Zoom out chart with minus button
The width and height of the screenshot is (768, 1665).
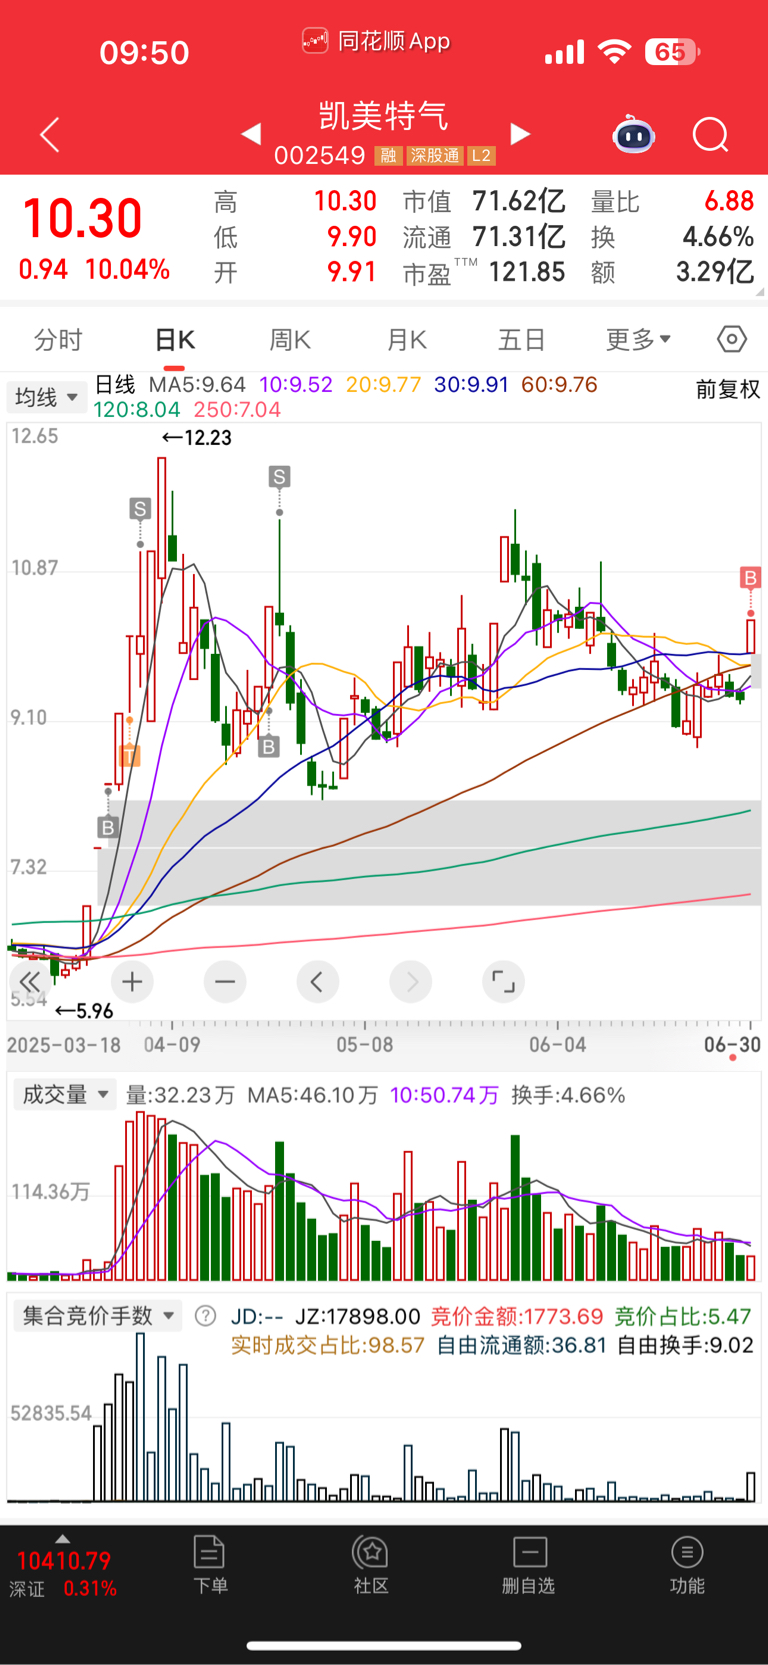(x=225, y=982)
